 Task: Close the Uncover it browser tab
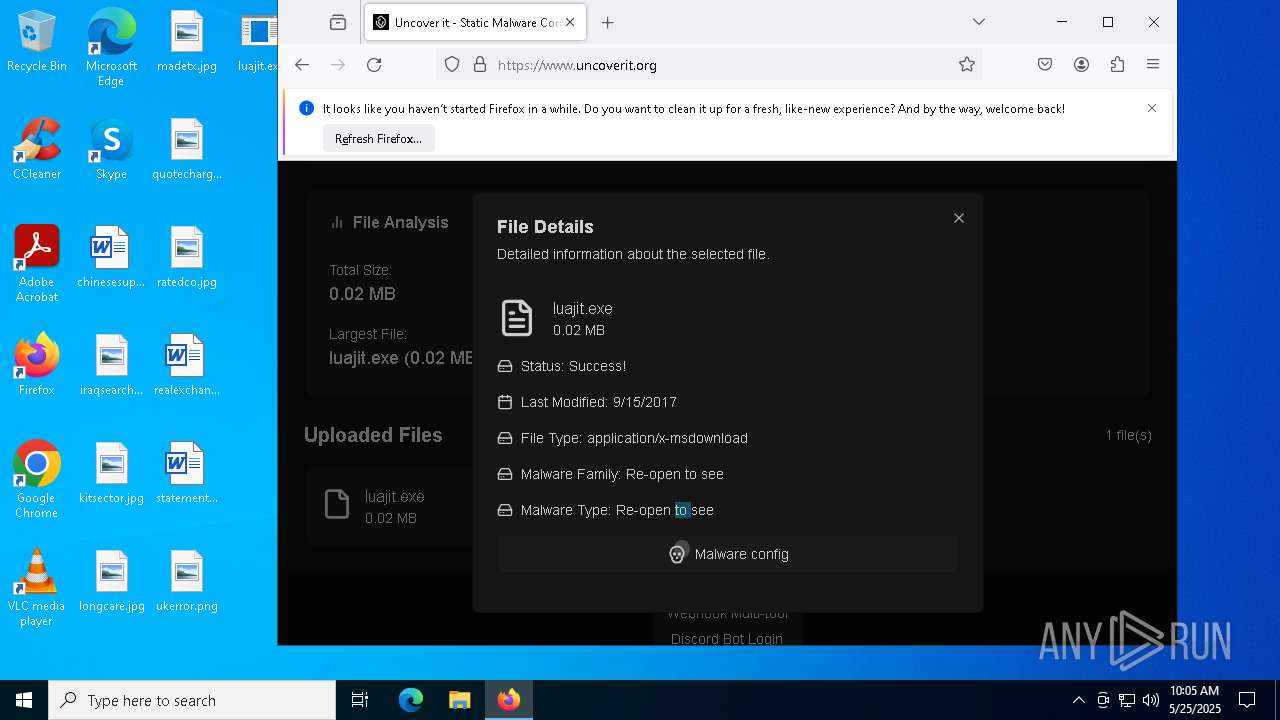(571, 22)
